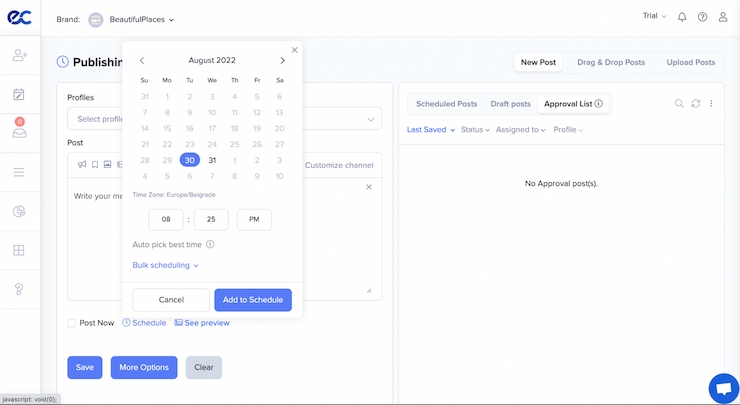This screenshot has height=405, width=740.
Task: Click the hour field showing 08
Action: pos(166,219)
